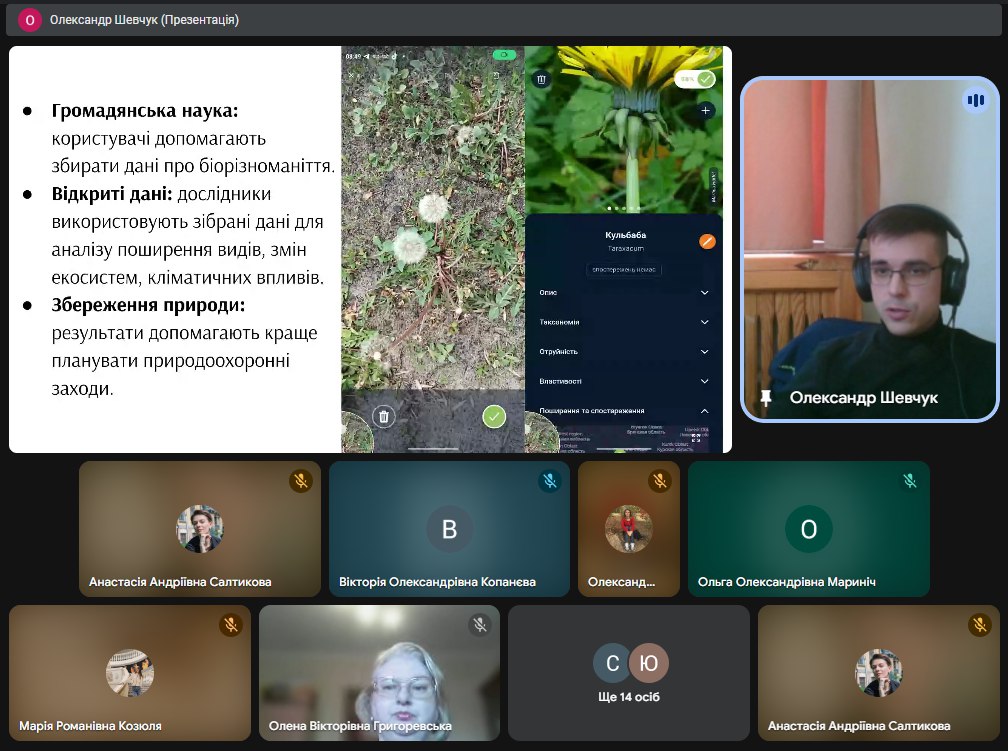
Task: Click muted mic icon on Ольга Мариніч tile
Action: [x=909, y=481]
